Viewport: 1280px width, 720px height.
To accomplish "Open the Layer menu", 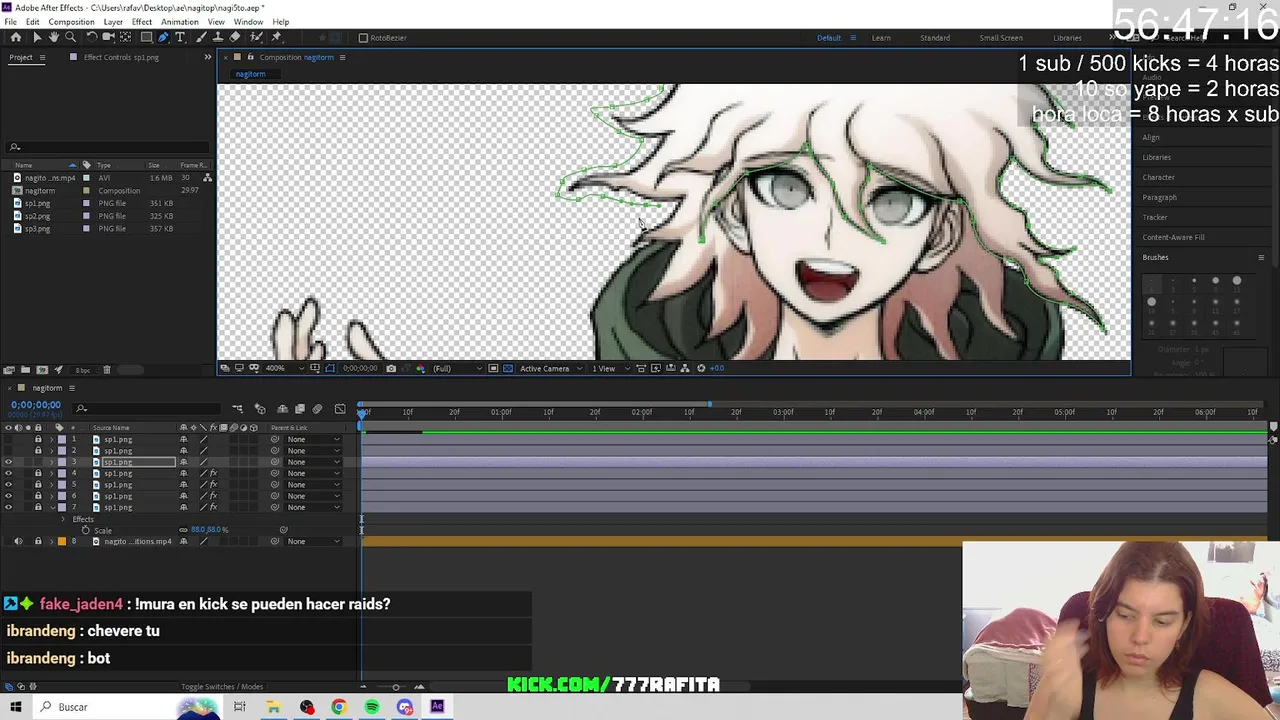I will (113, 22).
